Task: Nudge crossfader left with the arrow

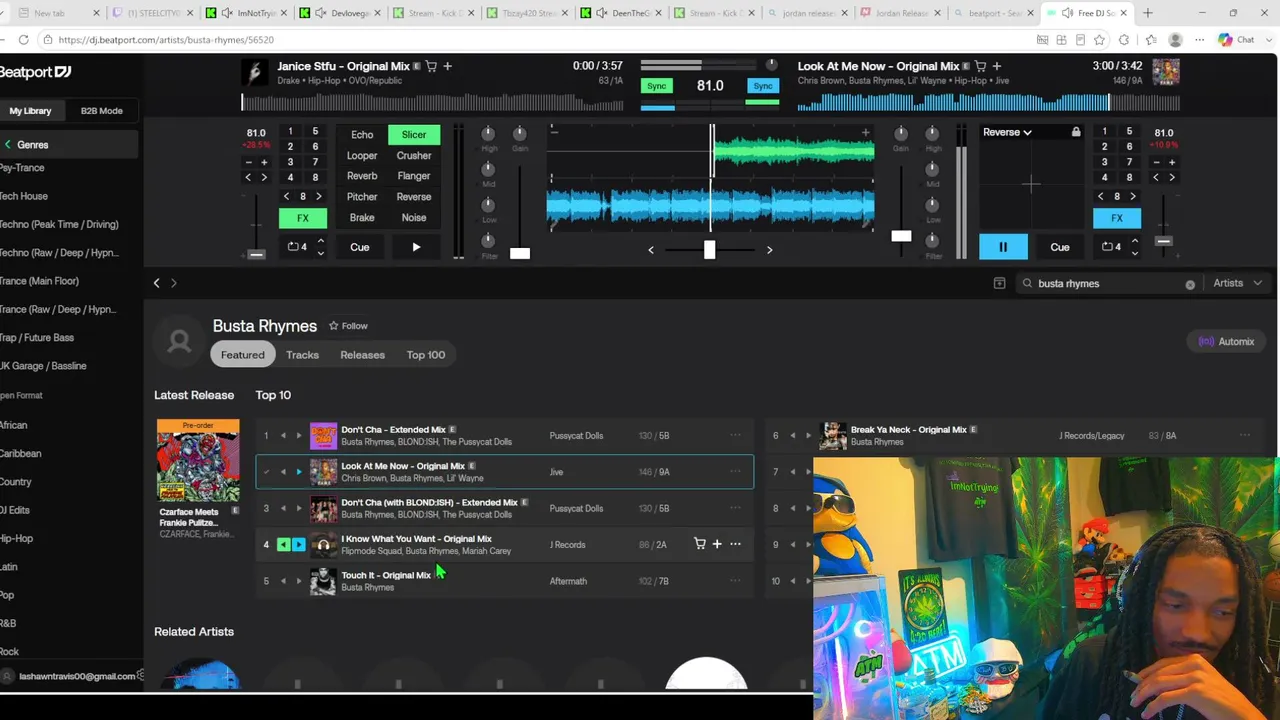Action: pyautogui.click(x=651, y=250)
